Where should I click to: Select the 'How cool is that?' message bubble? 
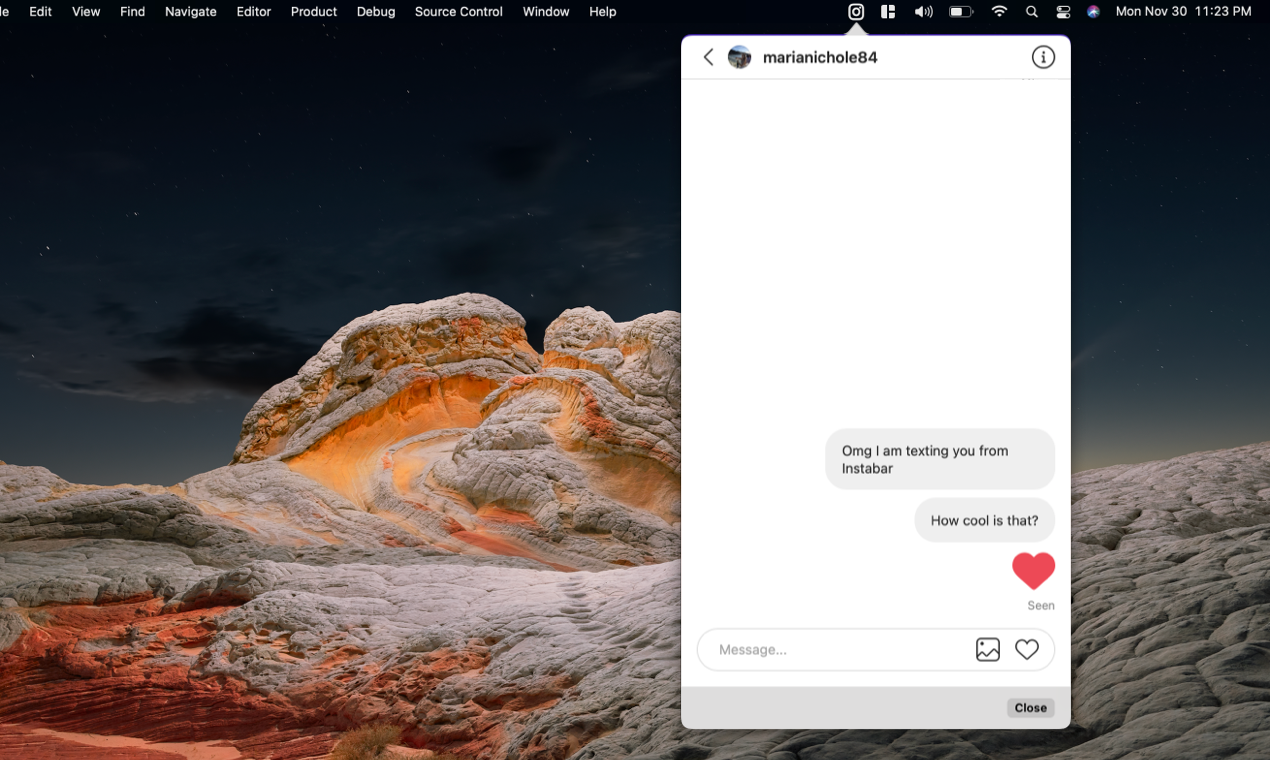(x=984, y=520)
